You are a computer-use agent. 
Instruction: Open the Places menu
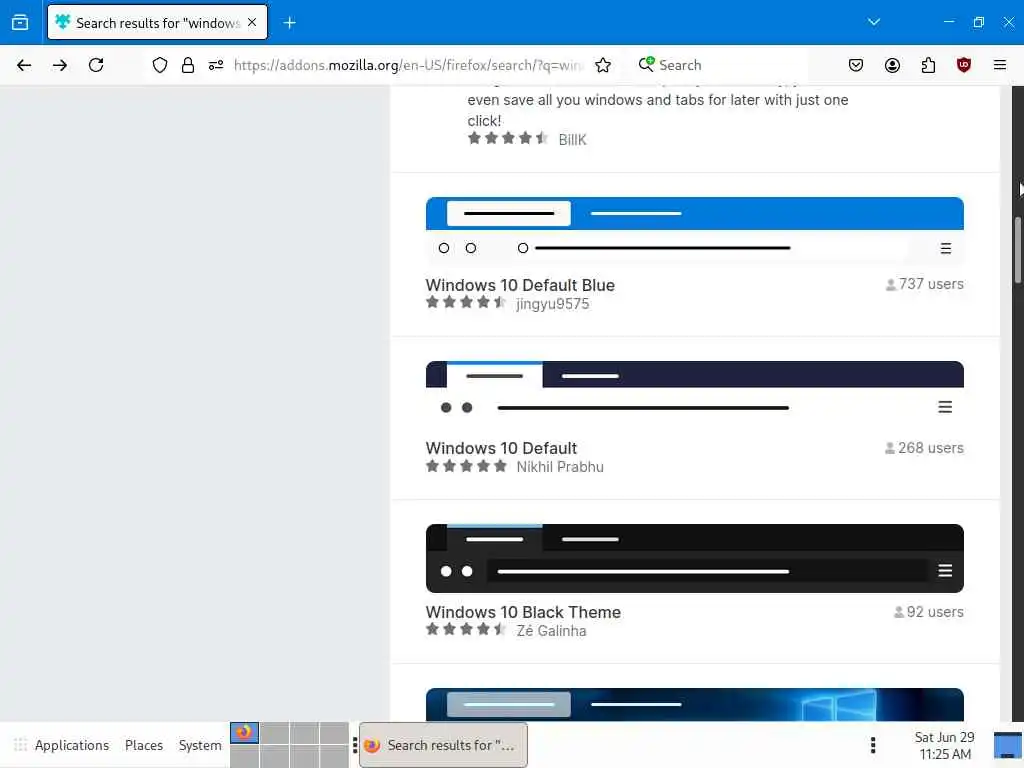pos(144,745)
